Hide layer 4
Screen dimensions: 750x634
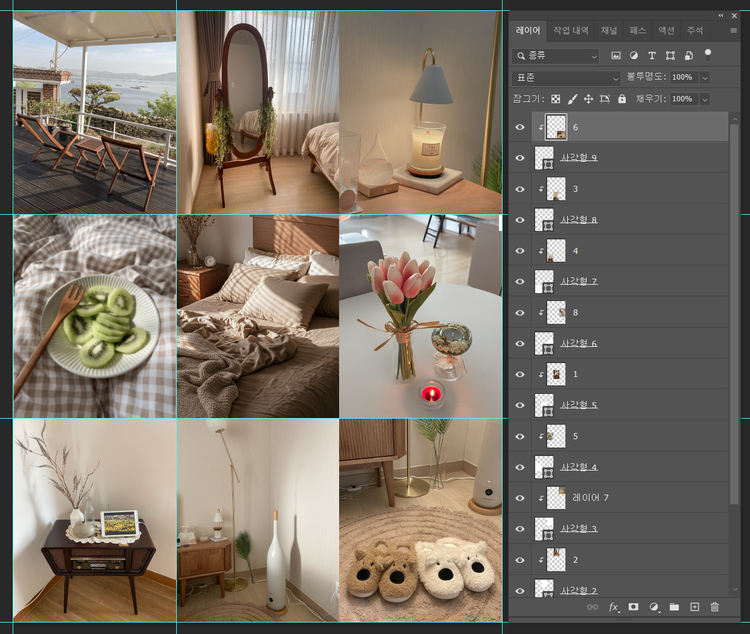tap(520, 251)
